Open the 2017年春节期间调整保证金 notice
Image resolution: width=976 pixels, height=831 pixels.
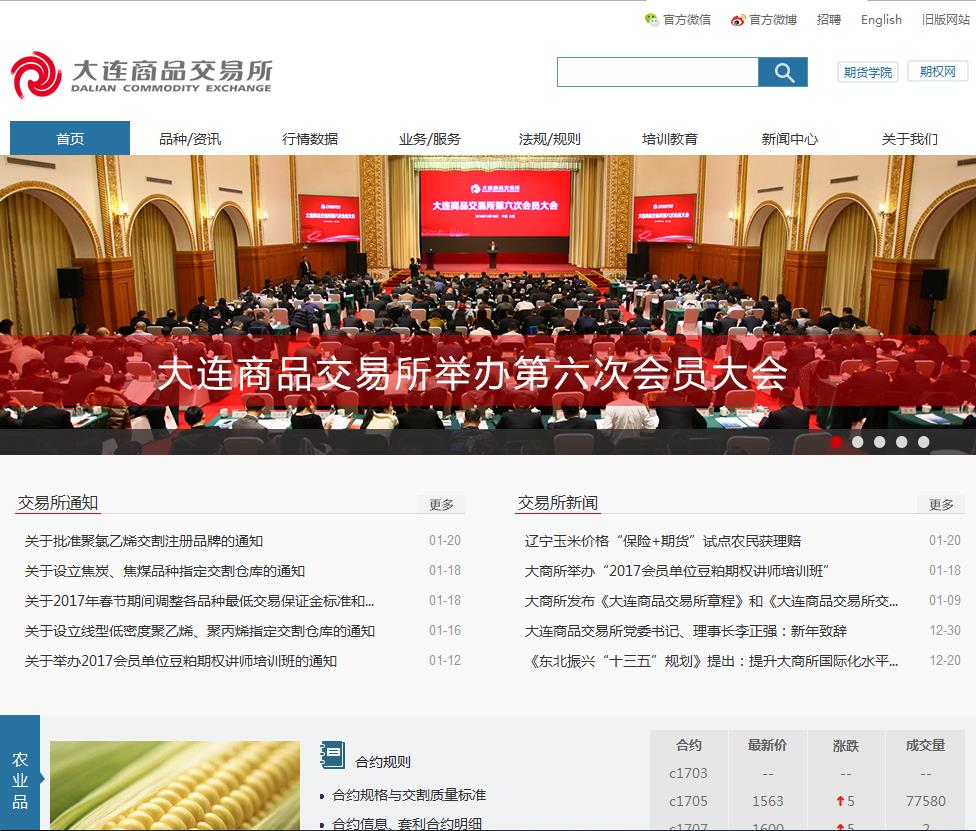[199, 601]
